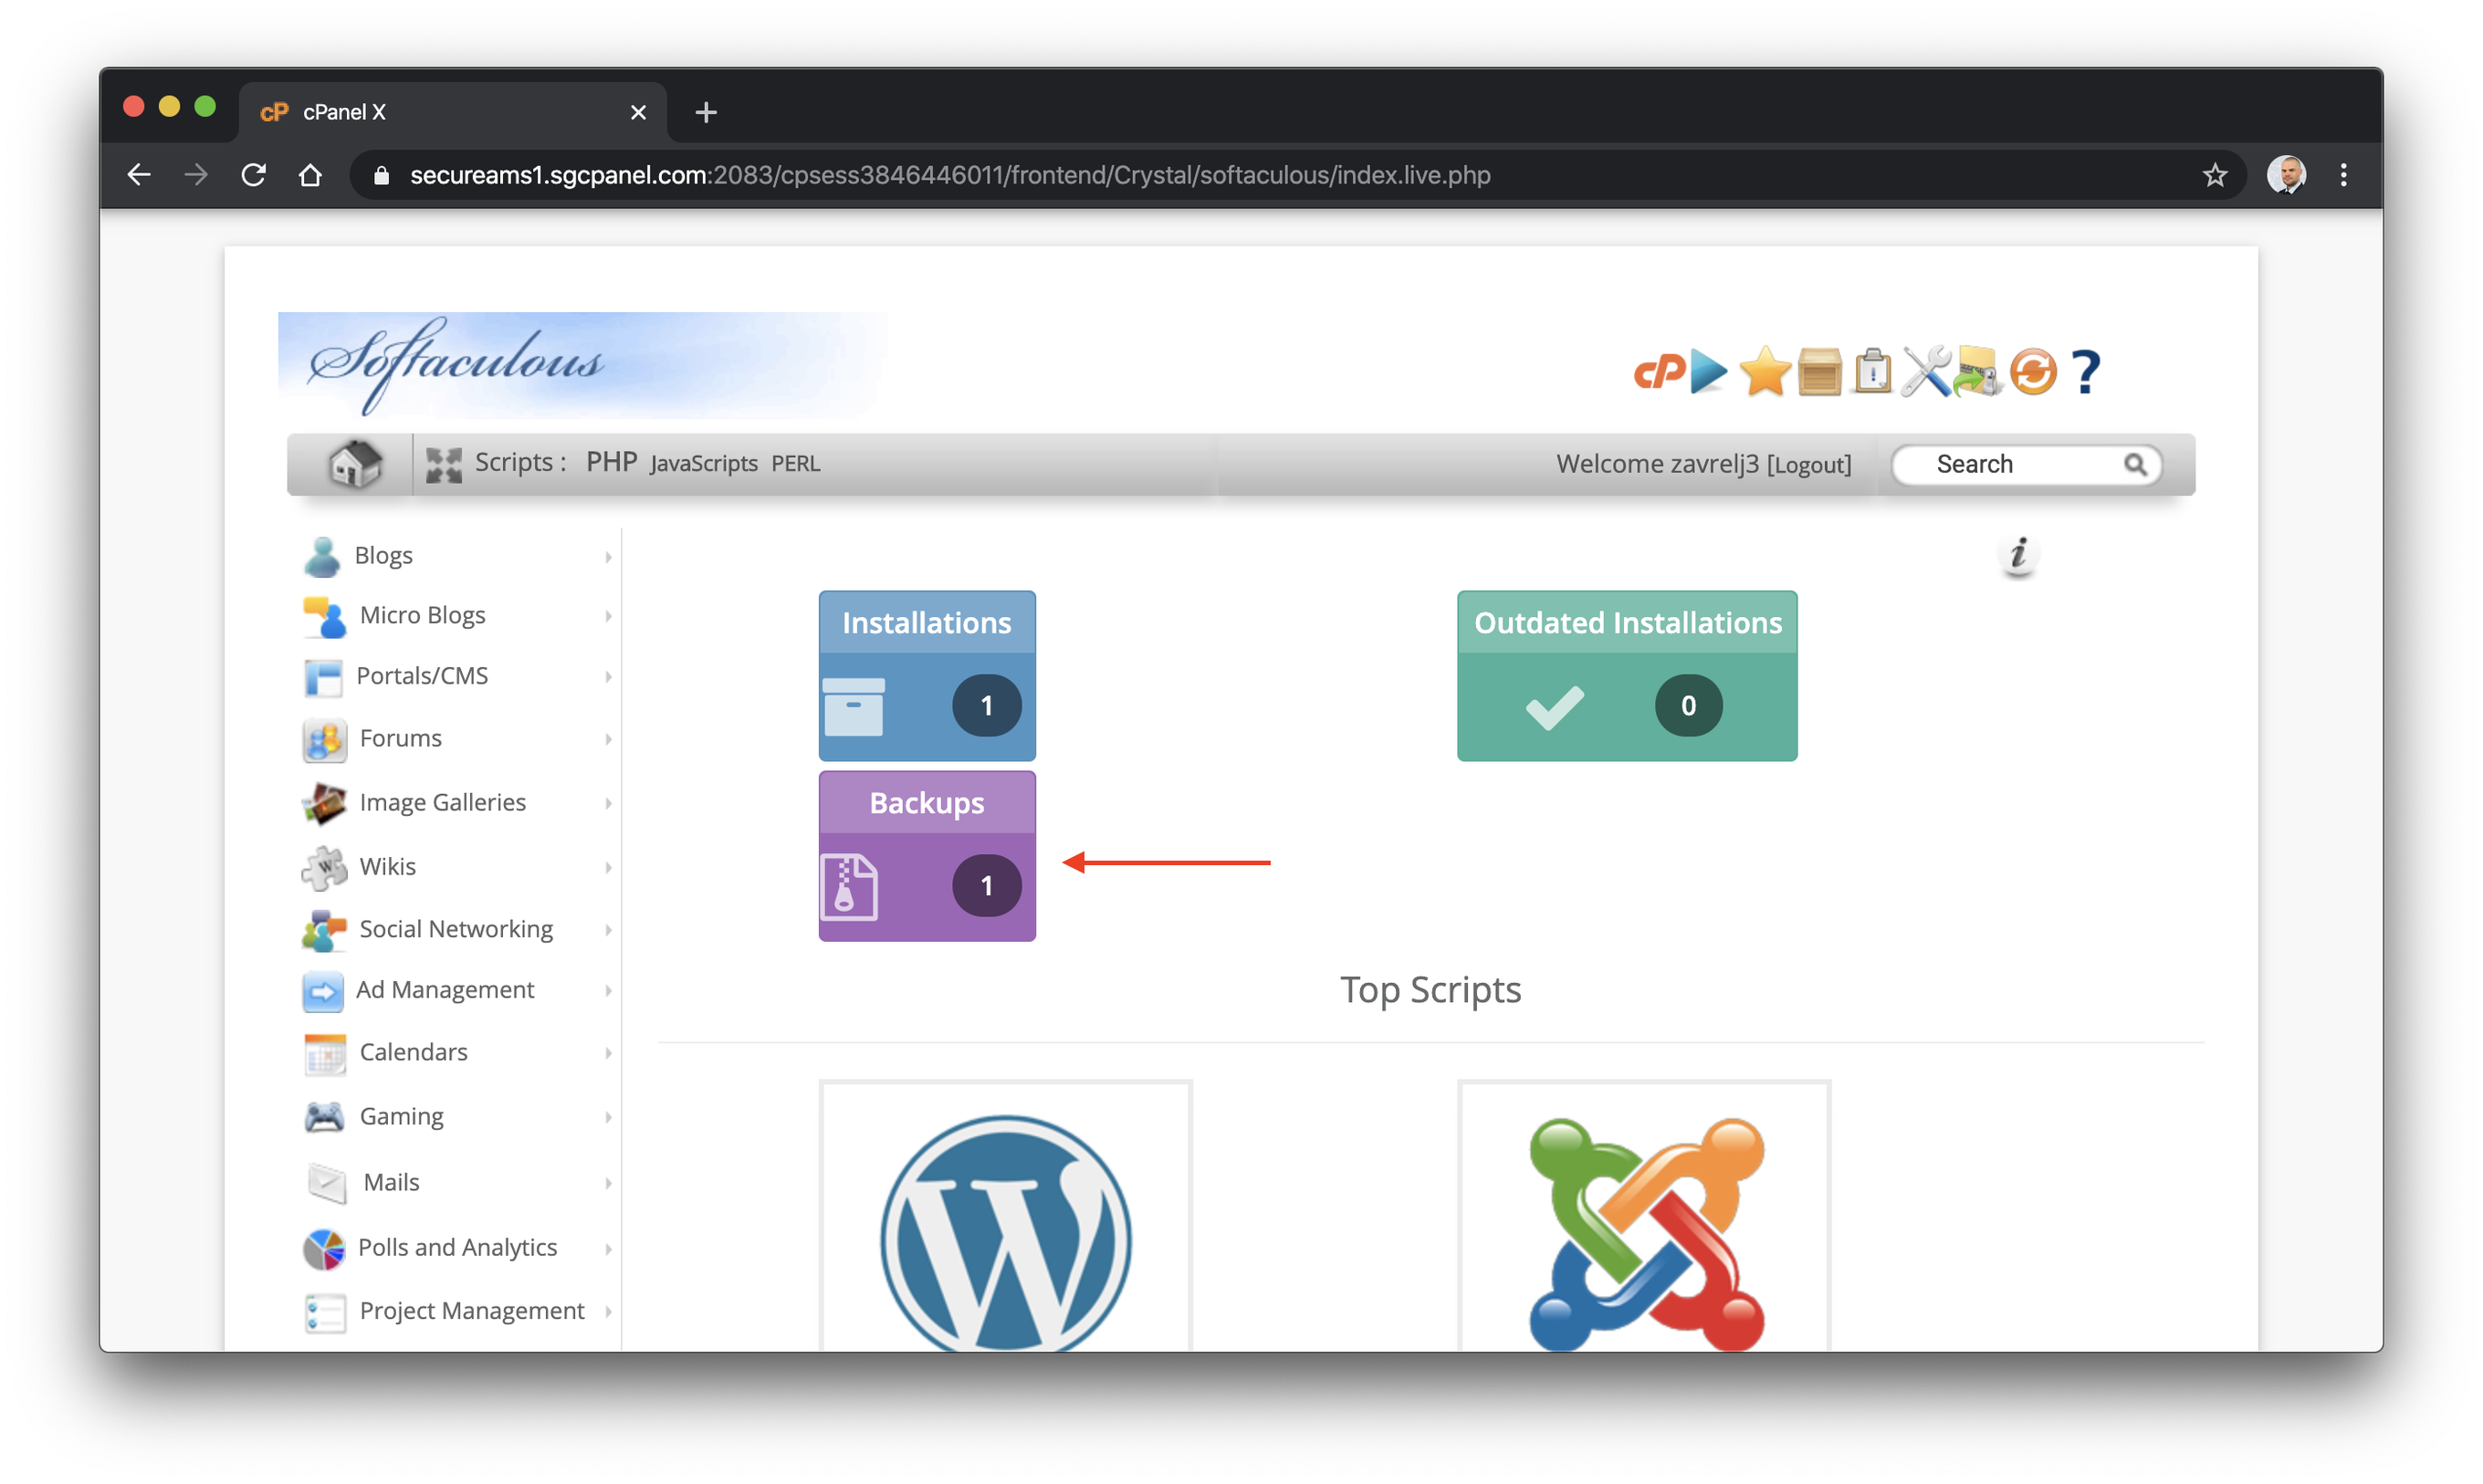Screen dimensions: 2483x1484
Task: Expand the Calendars category arrow
Action: click(x=607, y=1053)
